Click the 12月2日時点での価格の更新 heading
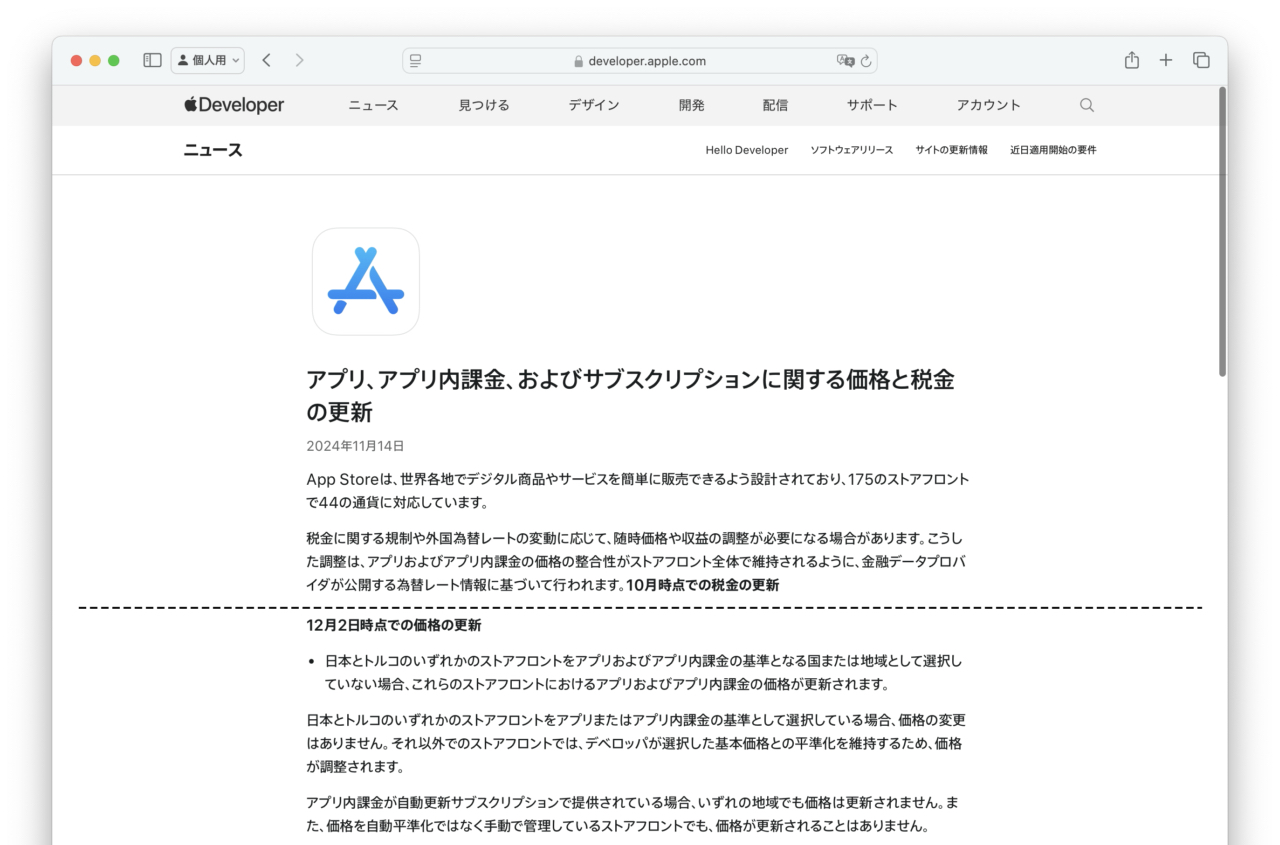Screen dimensions: 1280x845 [x=394, y=625]
